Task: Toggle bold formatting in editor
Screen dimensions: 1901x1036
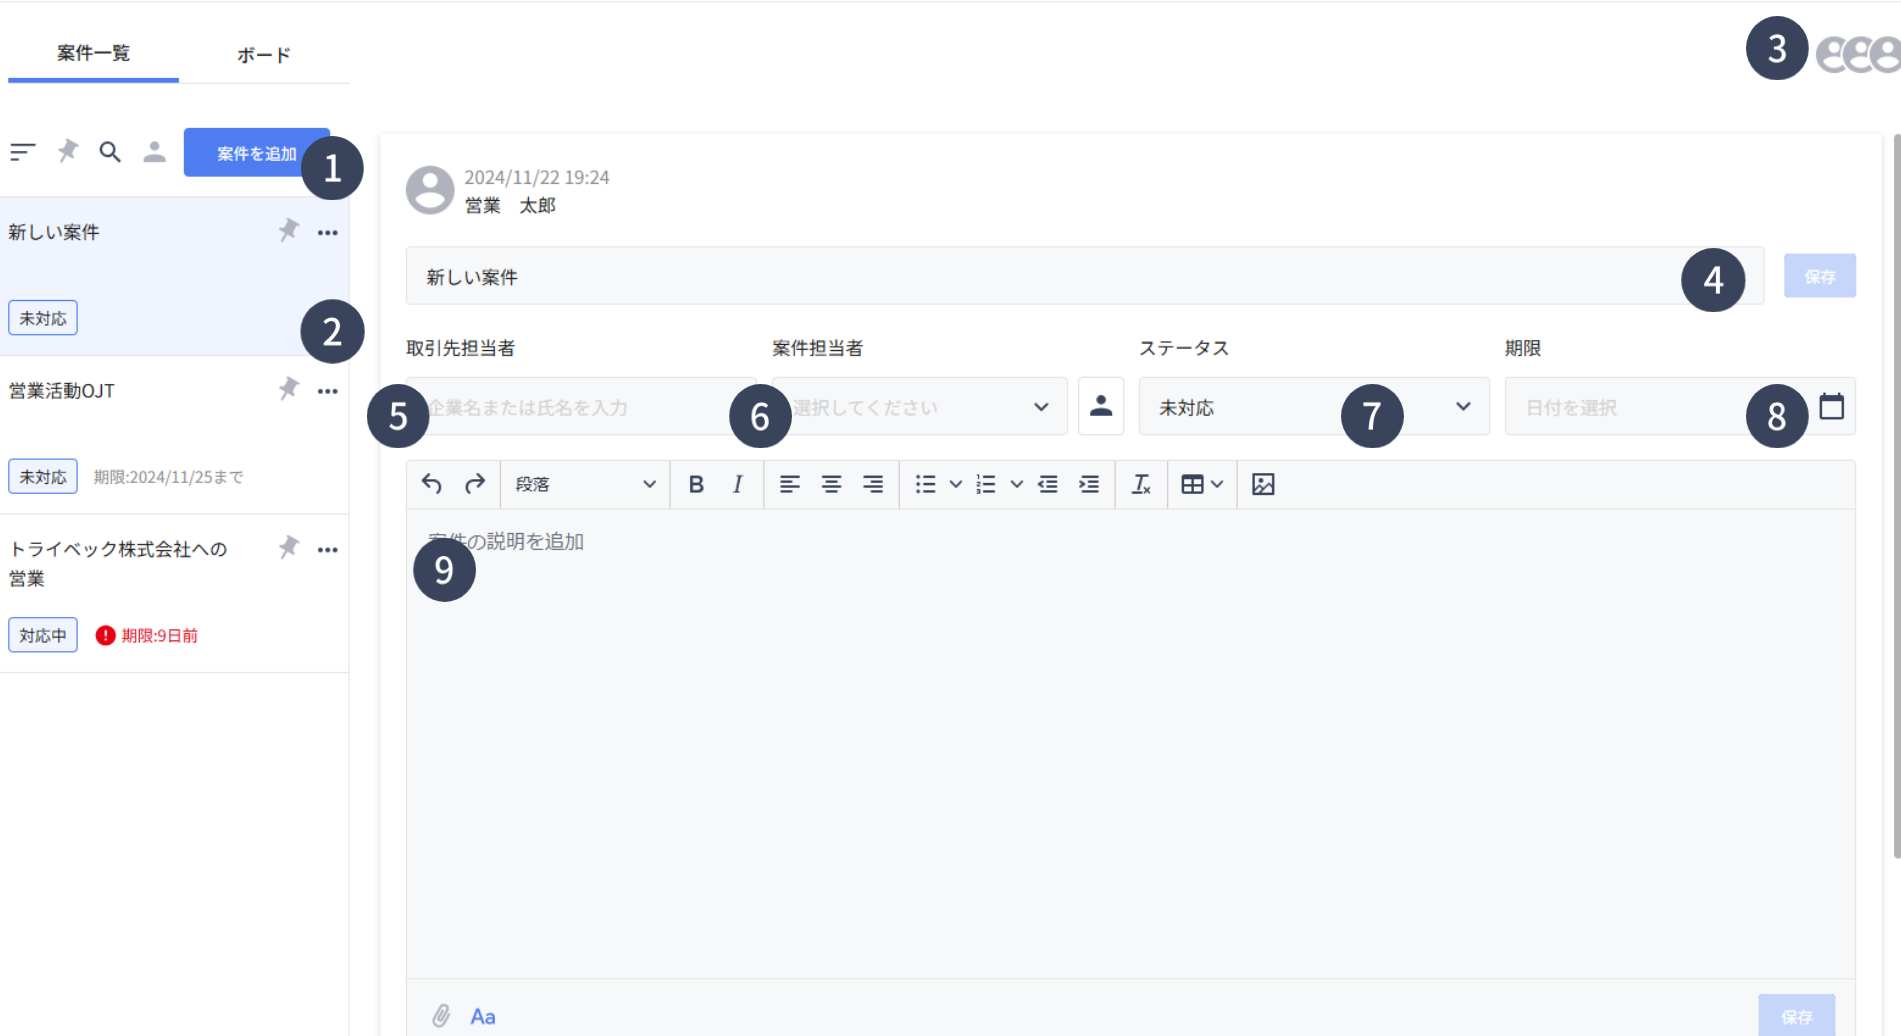Action: coord(696,484)
